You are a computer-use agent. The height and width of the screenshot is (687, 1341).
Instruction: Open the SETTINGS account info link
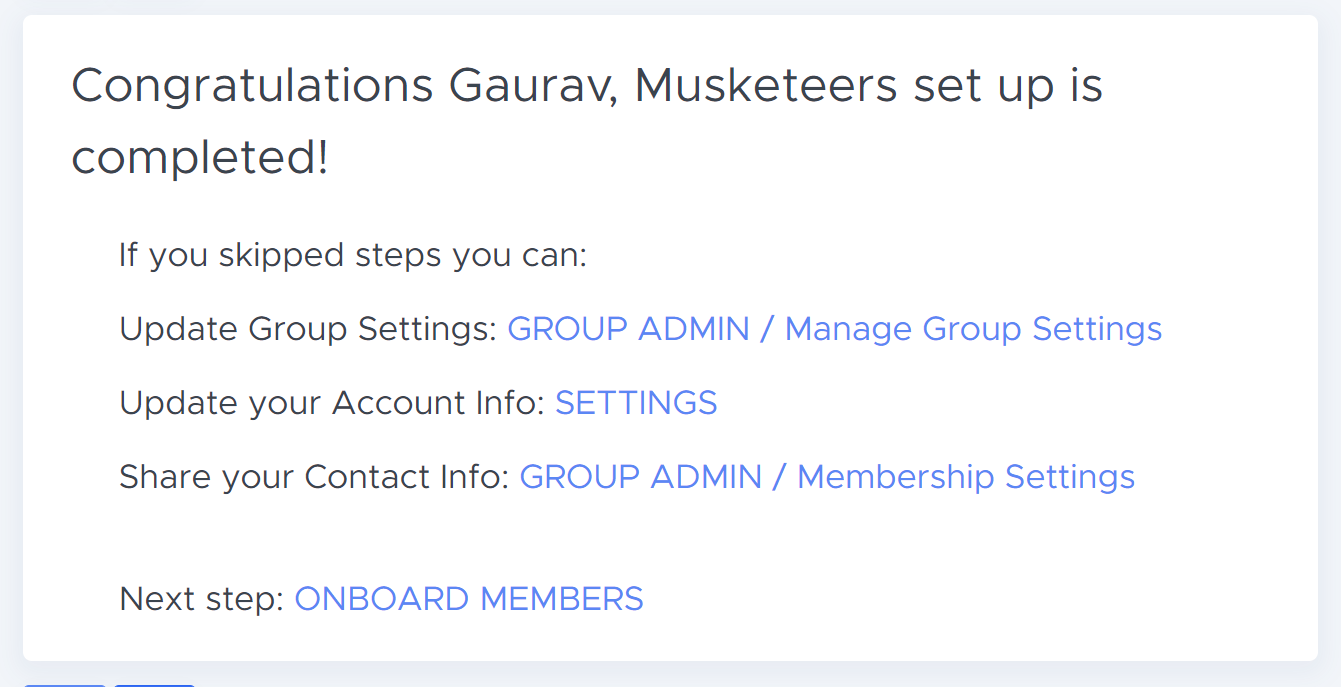coord(636,403)
